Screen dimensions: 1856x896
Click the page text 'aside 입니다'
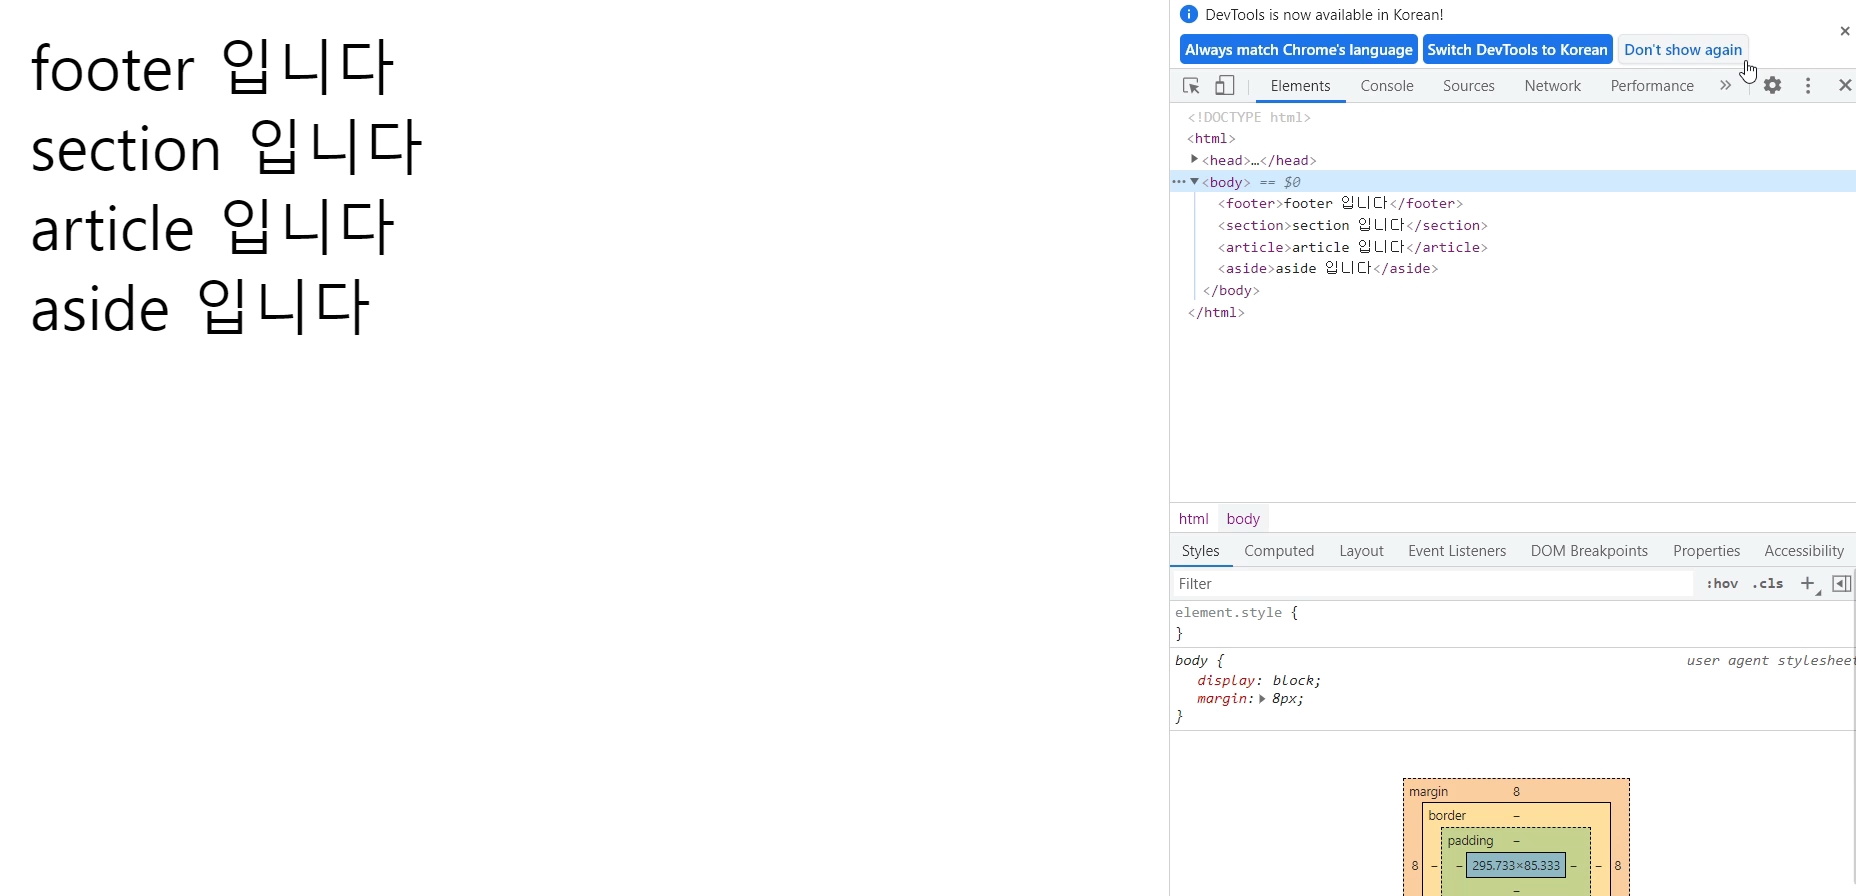click(x=201, y=308)
